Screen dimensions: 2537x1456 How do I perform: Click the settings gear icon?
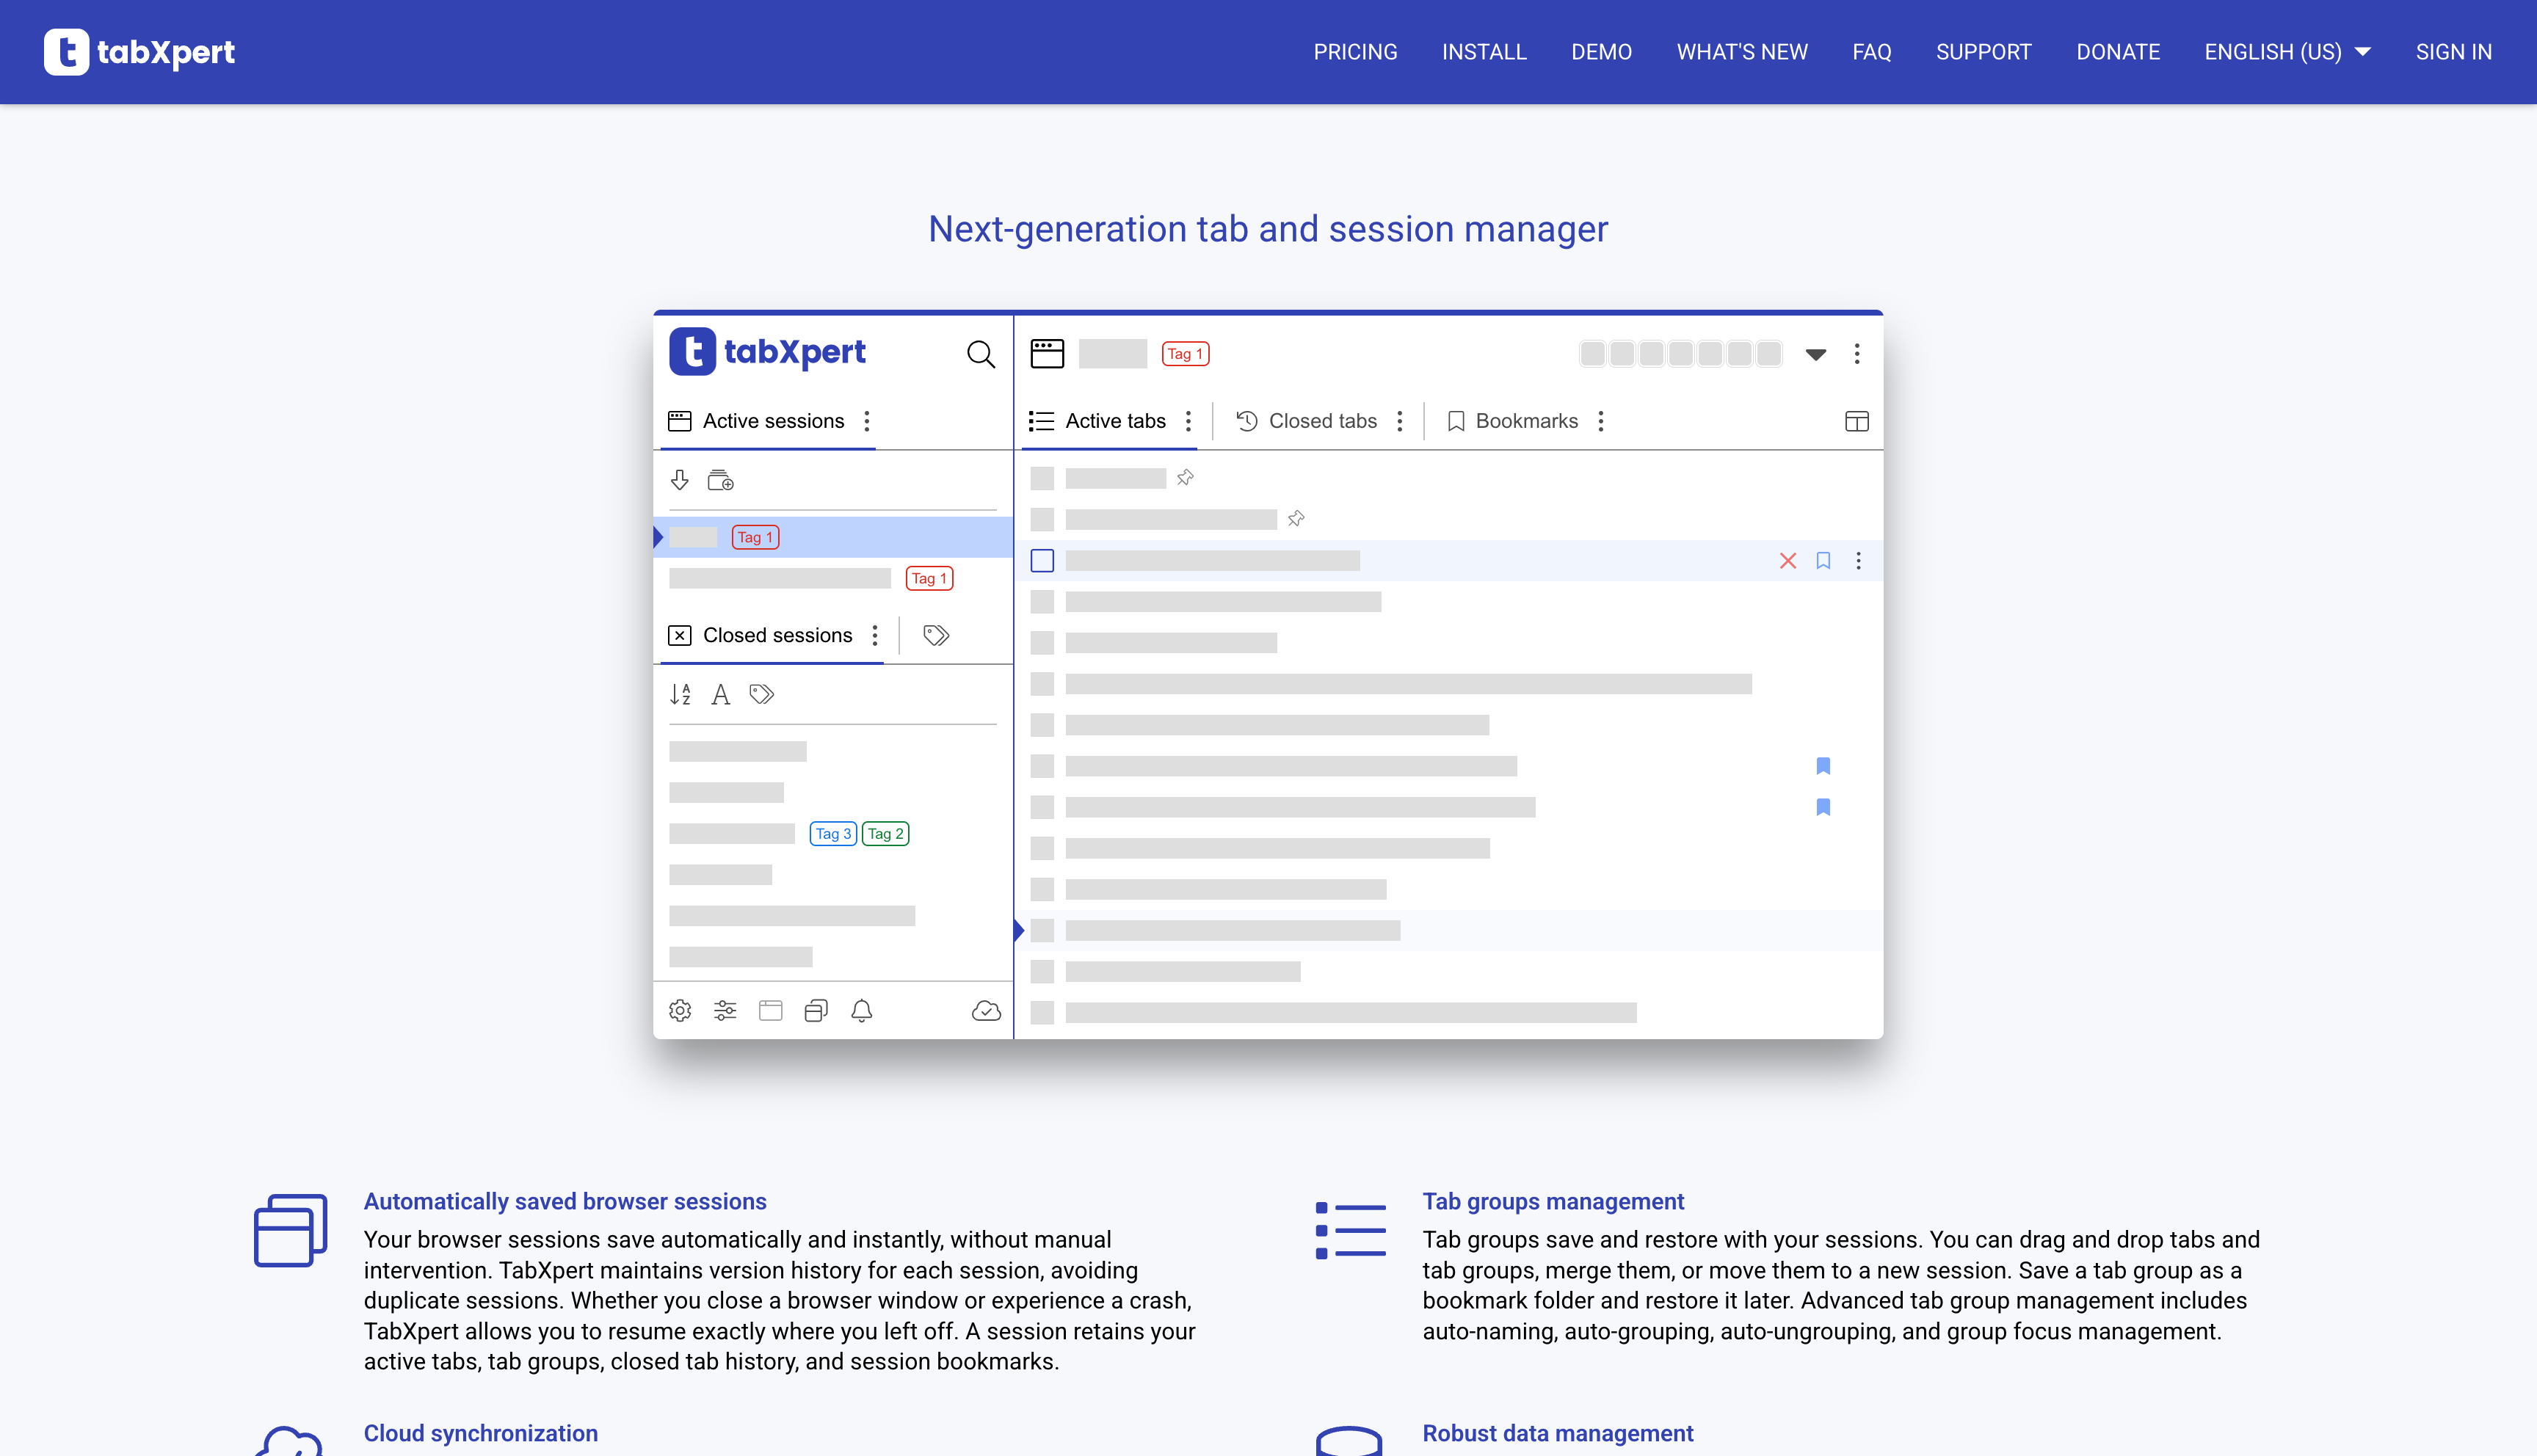[x=680, y=1011]
